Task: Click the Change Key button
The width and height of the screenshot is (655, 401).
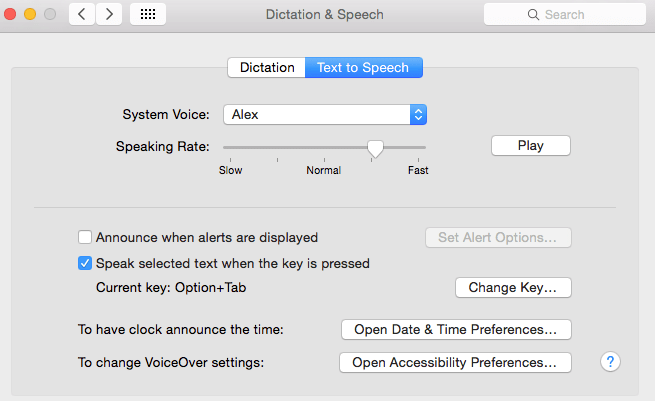Action: pyautogui.click(x=513, y=288)
